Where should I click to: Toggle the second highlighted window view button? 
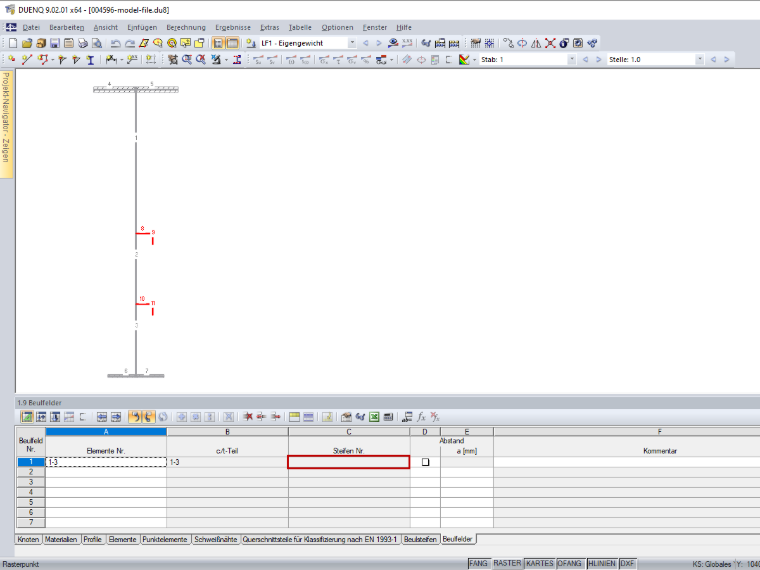pos(233,43)
